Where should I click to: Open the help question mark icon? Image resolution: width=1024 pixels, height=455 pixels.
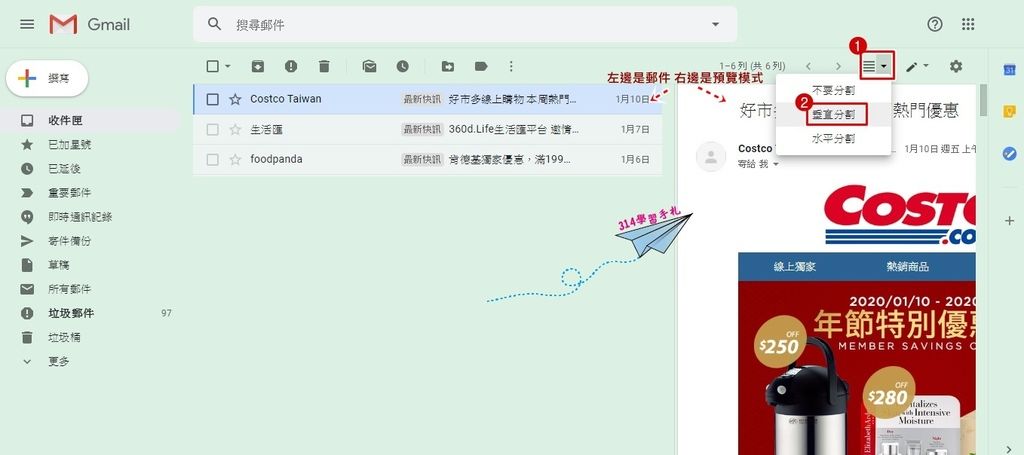coord(935,24)
